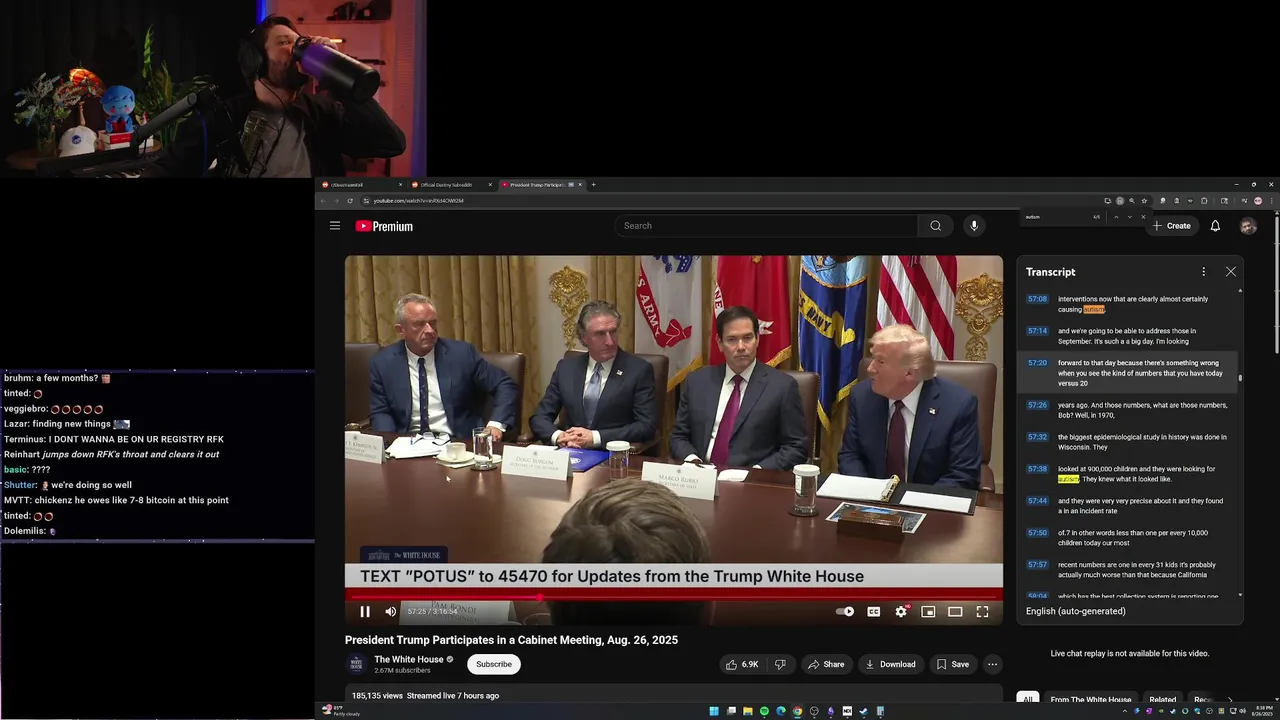Click The White House channel avatar
1280x720 pixels.
pyautogui.click(x=356, y=664)
